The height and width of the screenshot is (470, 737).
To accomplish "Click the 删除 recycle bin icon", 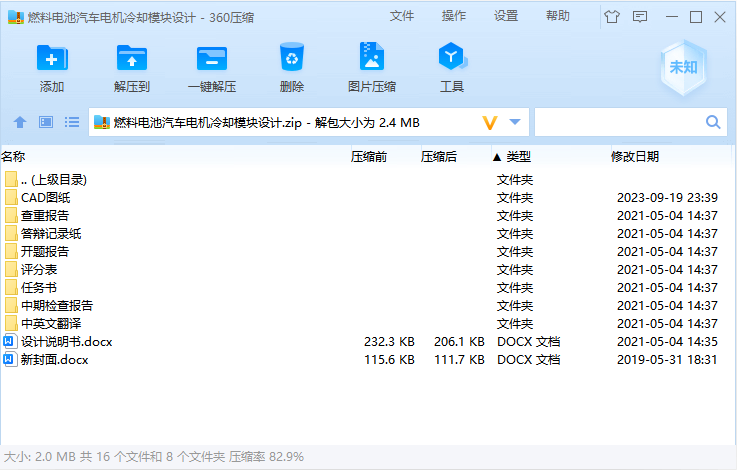I will (292, 57).
